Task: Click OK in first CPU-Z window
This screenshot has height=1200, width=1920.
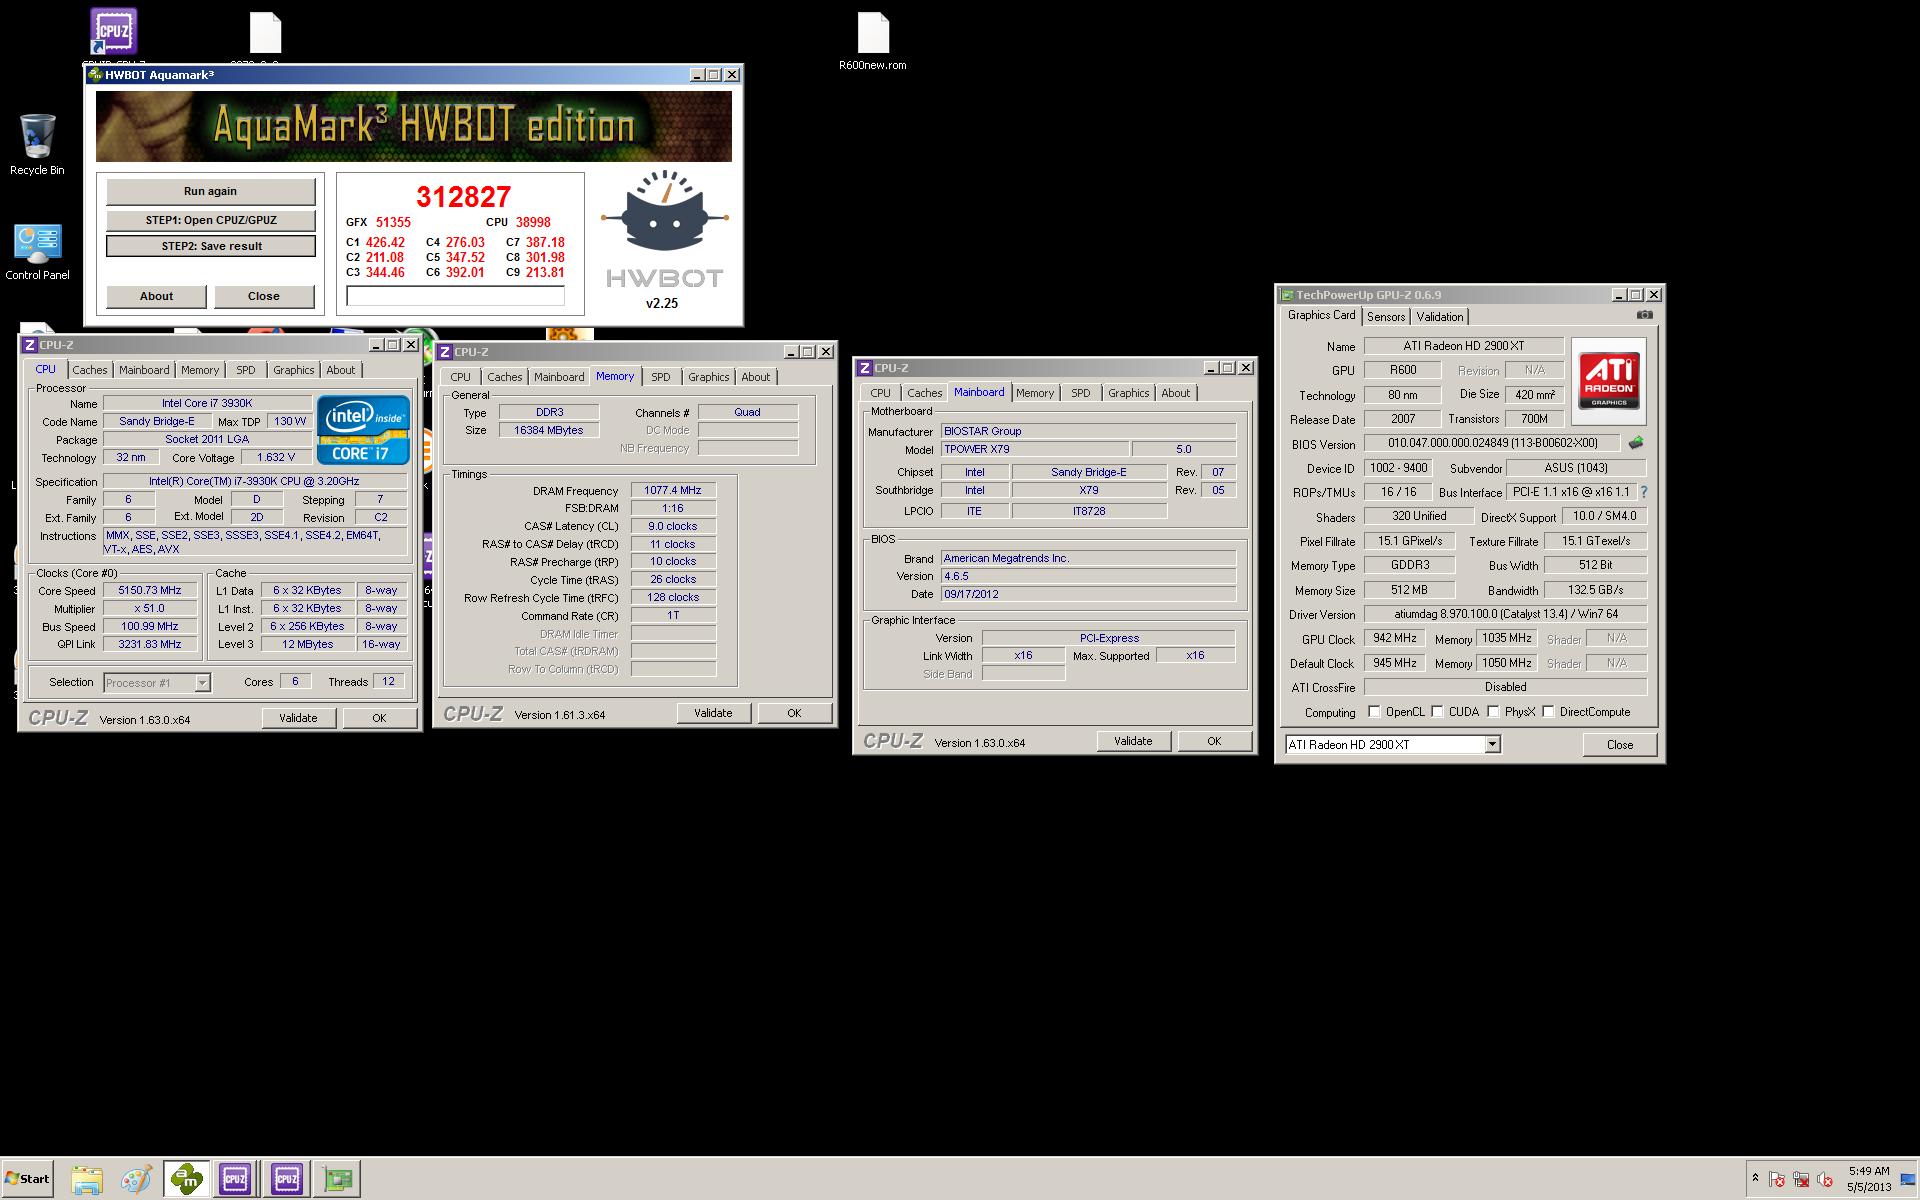Action: coord(379,718)
